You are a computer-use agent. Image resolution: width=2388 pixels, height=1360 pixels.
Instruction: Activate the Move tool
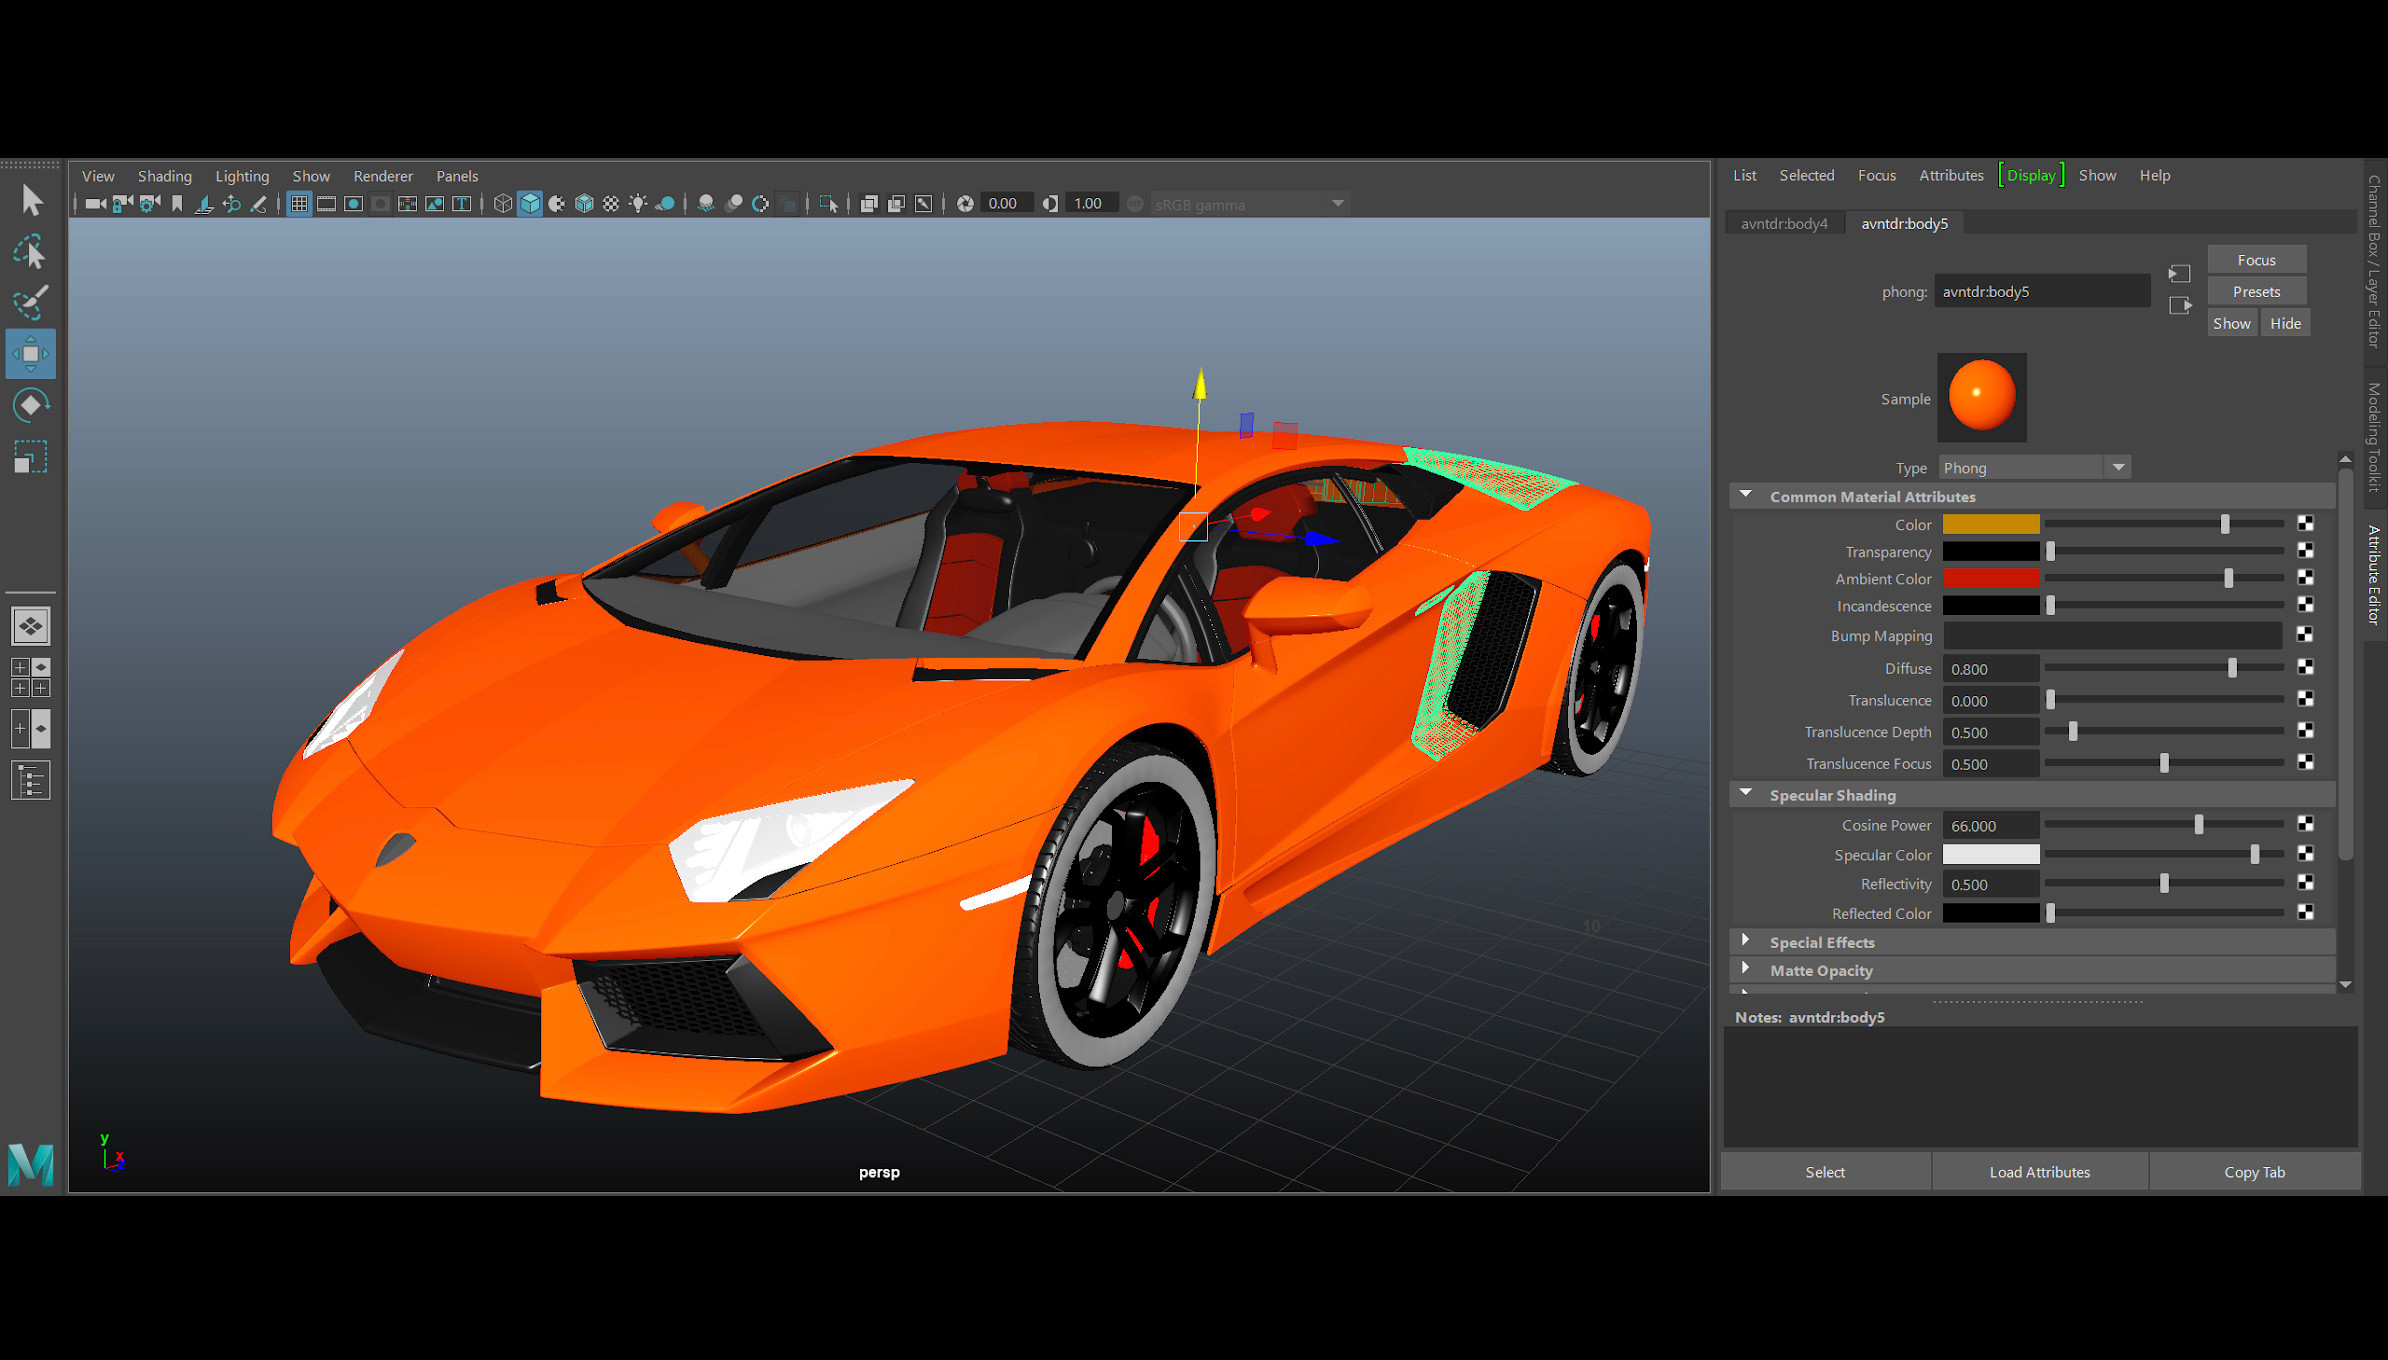pyautogui.click(x=31, y=354)
